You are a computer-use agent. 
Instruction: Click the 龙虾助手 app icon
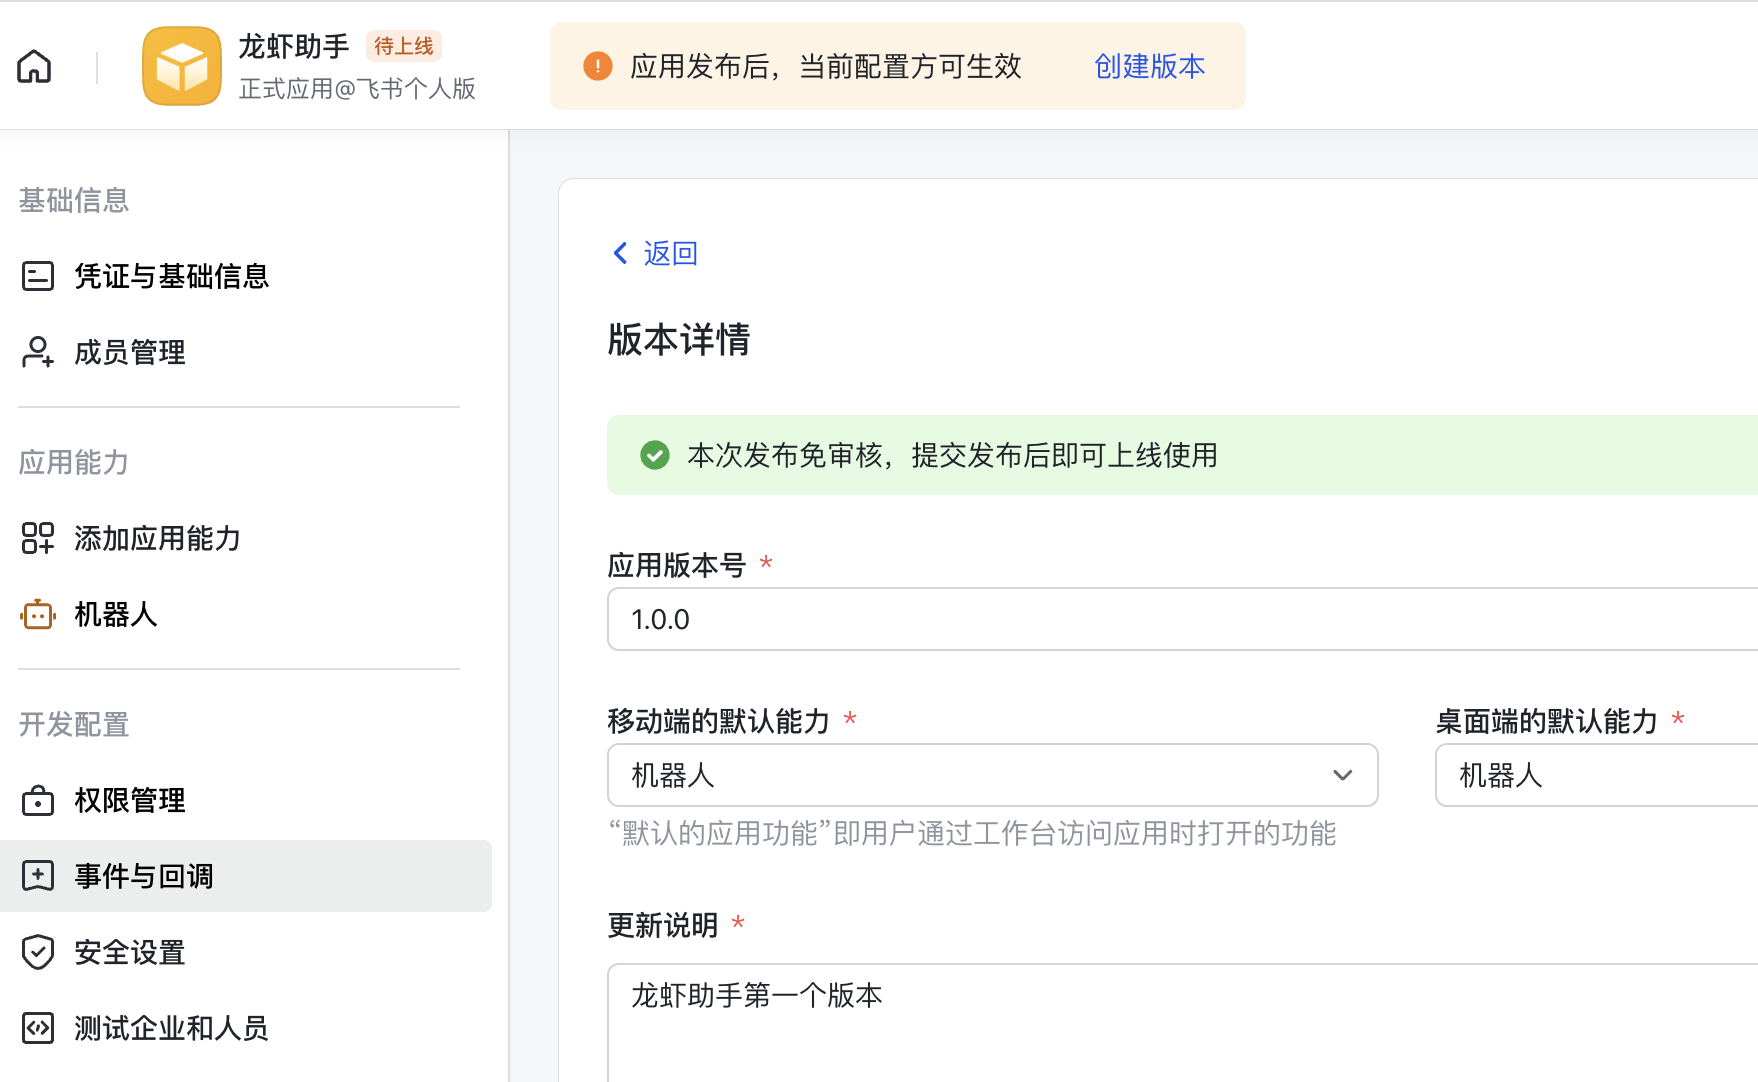click(181, 65)
